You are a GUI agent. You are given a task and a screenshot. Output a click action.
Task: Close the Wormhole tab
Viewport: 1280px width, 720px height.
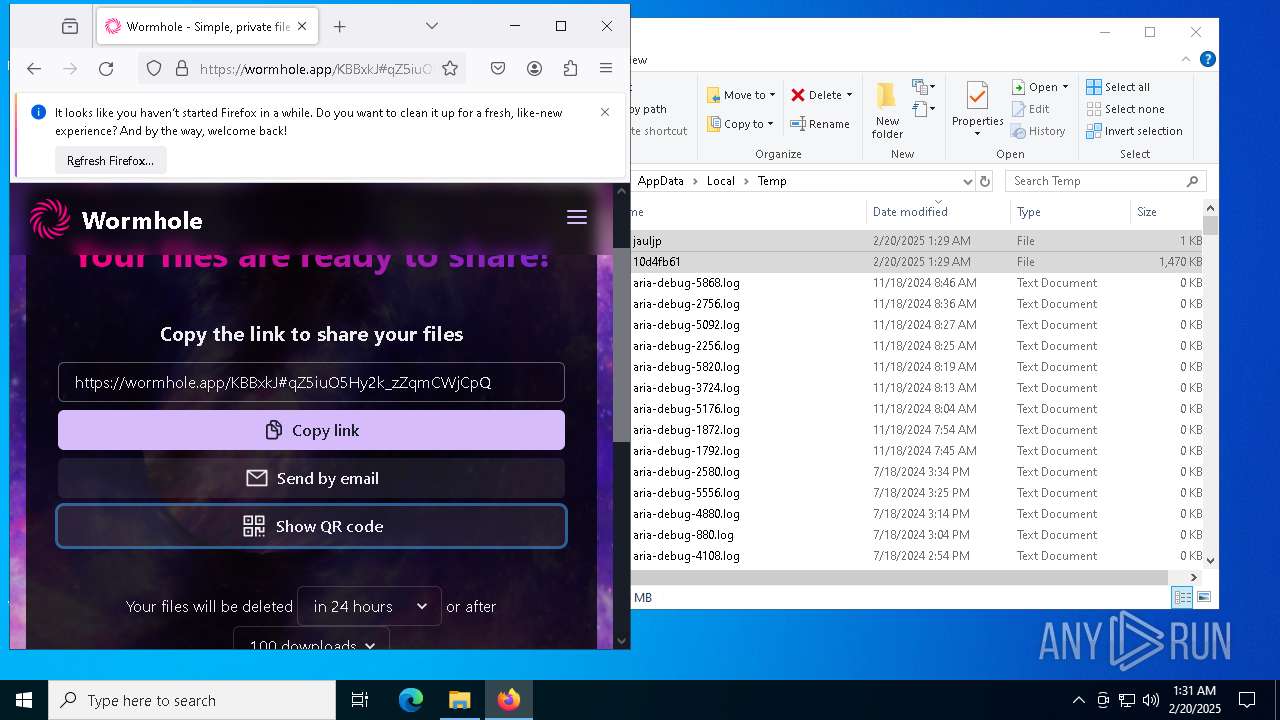click(303, 26)
